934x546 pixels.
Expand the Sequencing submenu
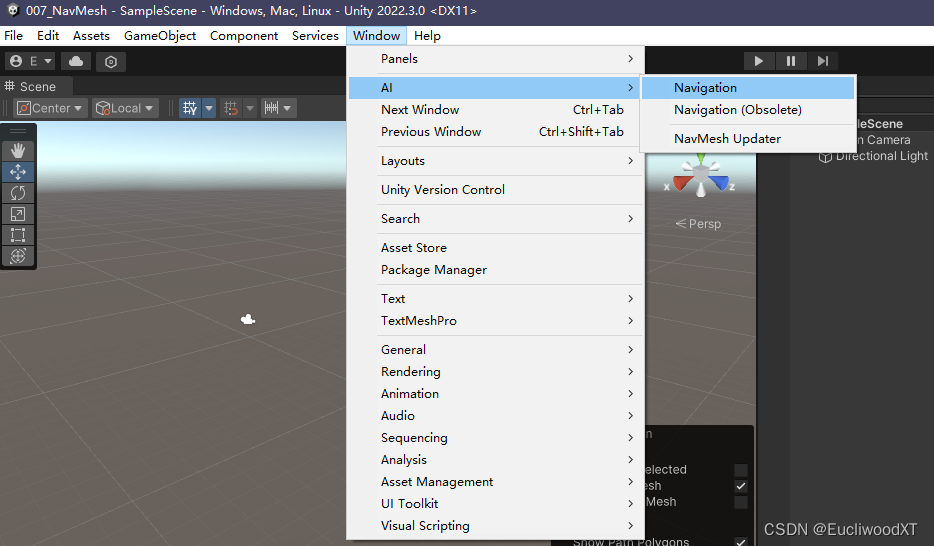[x=496, y=438]
